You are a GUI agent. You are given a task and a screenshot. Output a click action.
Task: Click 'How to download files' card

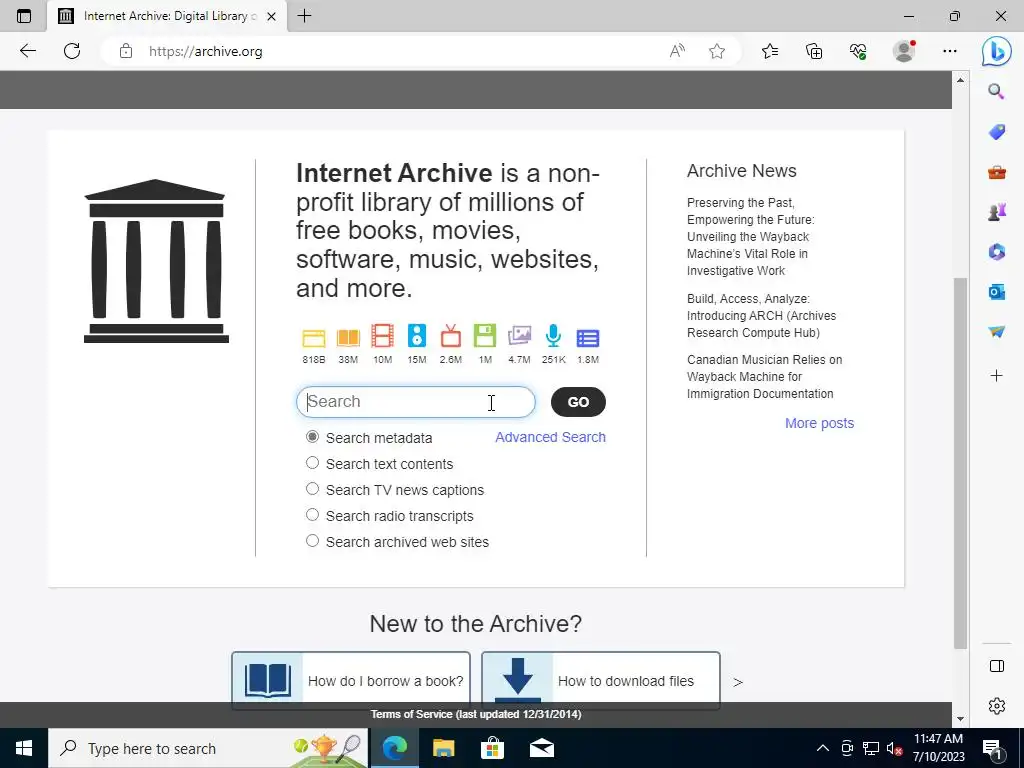pyautogui.click(x=601, y=680)
